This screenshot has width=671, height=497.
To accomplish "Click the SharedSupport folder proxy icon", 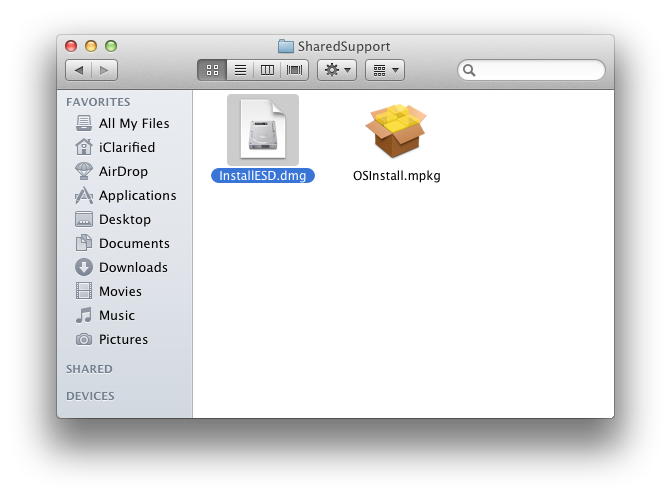I will (x=285, y=46).
